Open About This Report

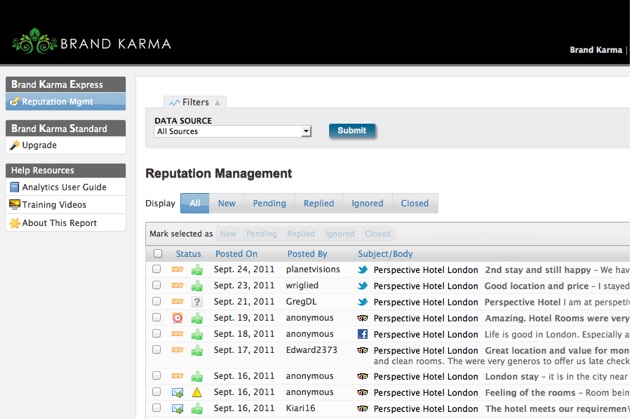click(59, 223)
